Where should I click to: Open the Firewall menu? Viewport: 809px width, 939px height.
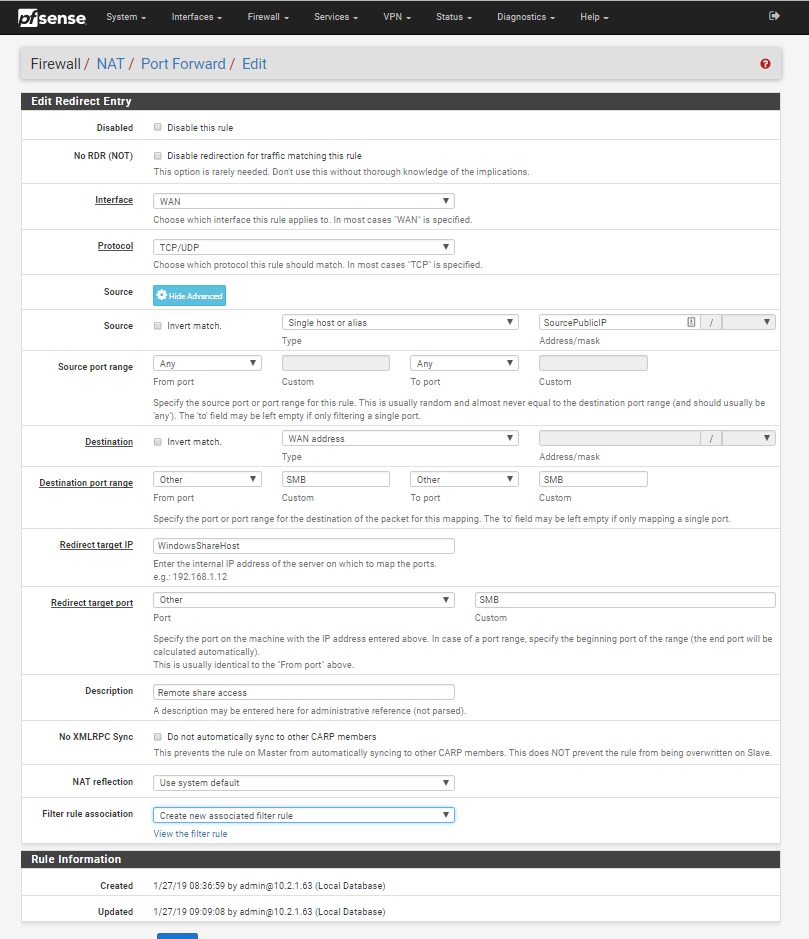pyautogui.click(x=268, y=17)
